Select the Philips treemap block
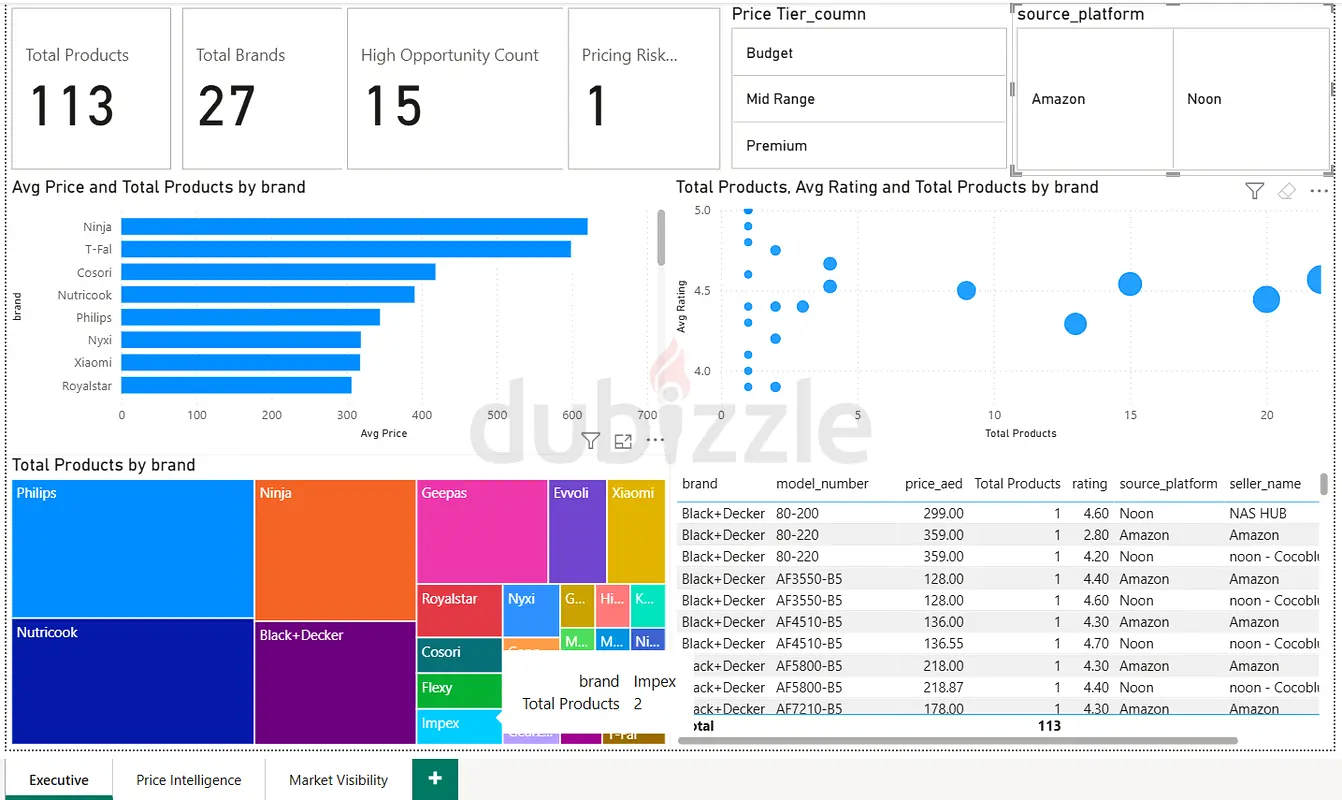Image resolution: width=1342 pixels, height=800 pixels. (133, 549)
